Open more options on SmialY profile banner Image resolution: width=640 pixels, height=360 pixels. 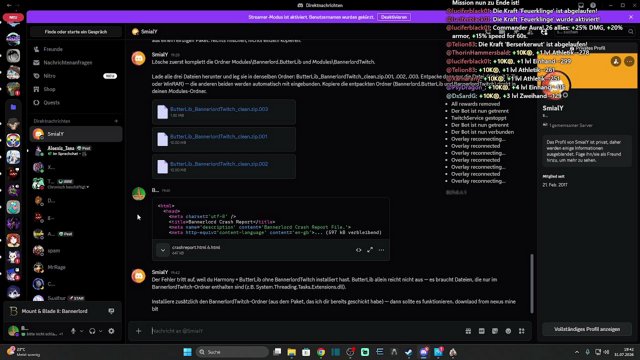click(629, 62)
